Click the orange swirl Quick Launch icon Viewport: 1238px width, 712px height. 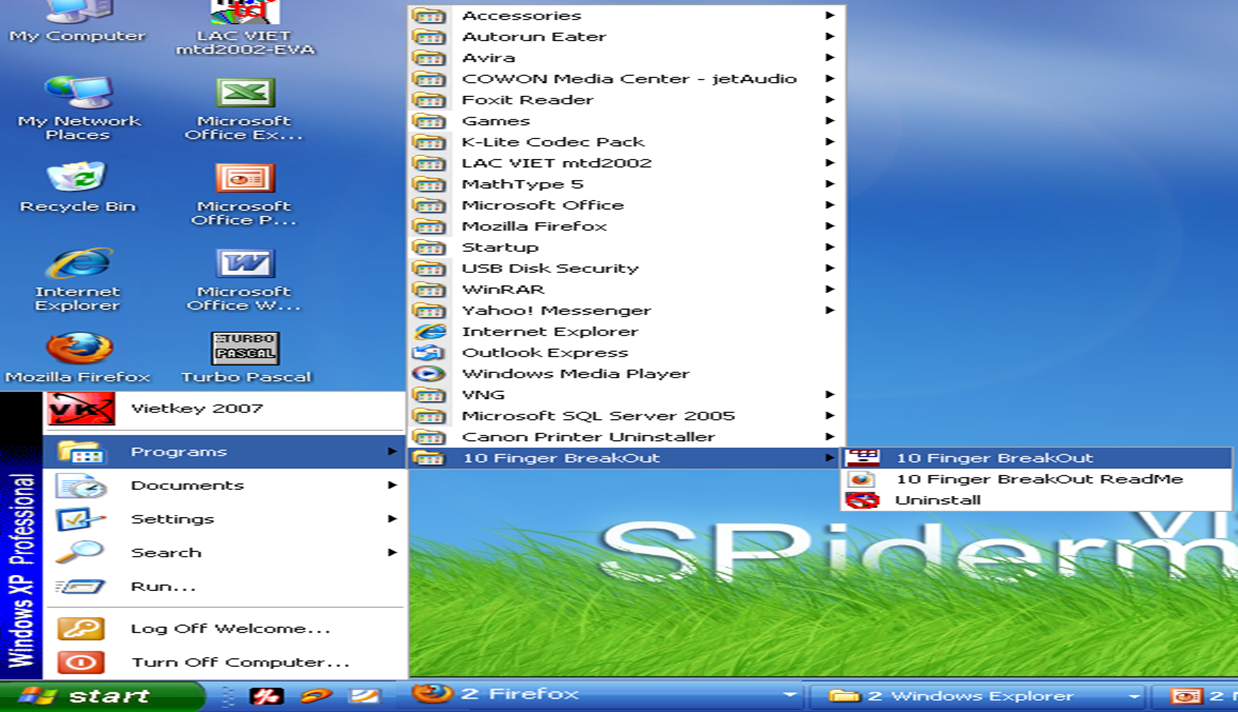click(x=316, y=696)
